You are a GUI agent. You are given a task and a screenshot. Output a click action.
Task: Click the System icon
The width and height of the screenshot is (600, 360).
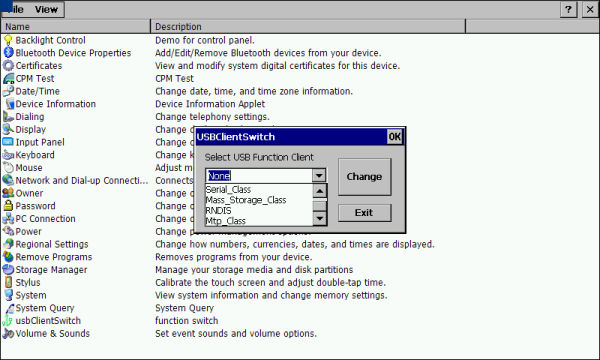click(x=8, y=295)
